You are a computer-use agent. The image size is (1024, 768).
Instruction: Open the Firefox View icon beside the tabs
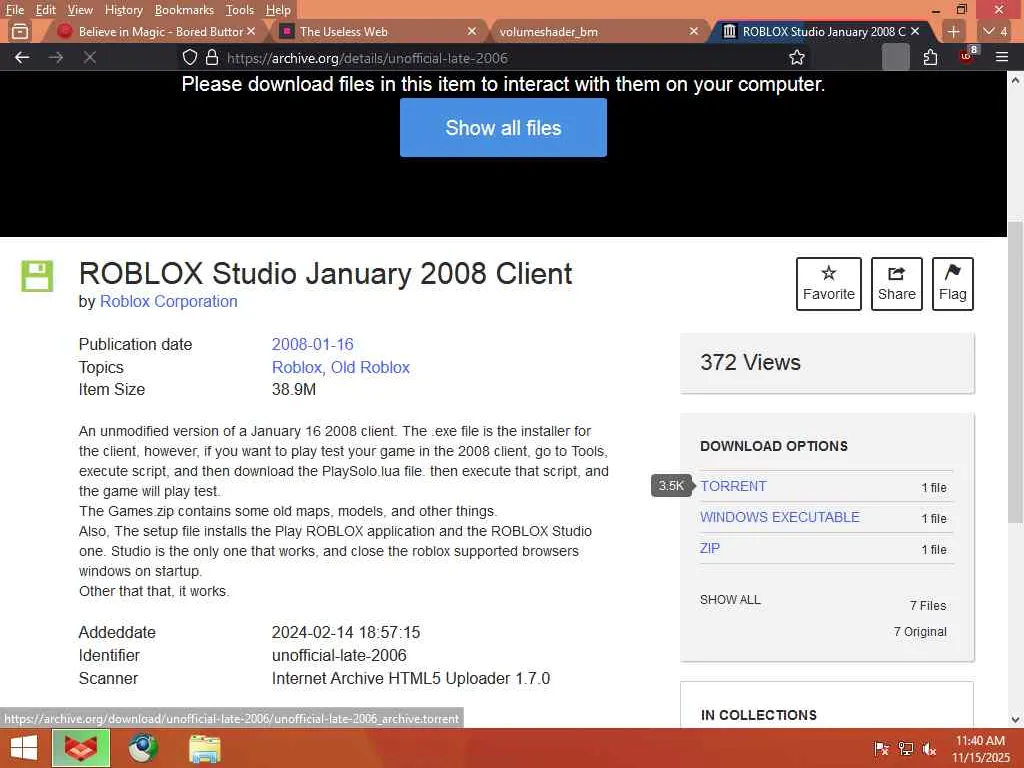pos(20,31)
